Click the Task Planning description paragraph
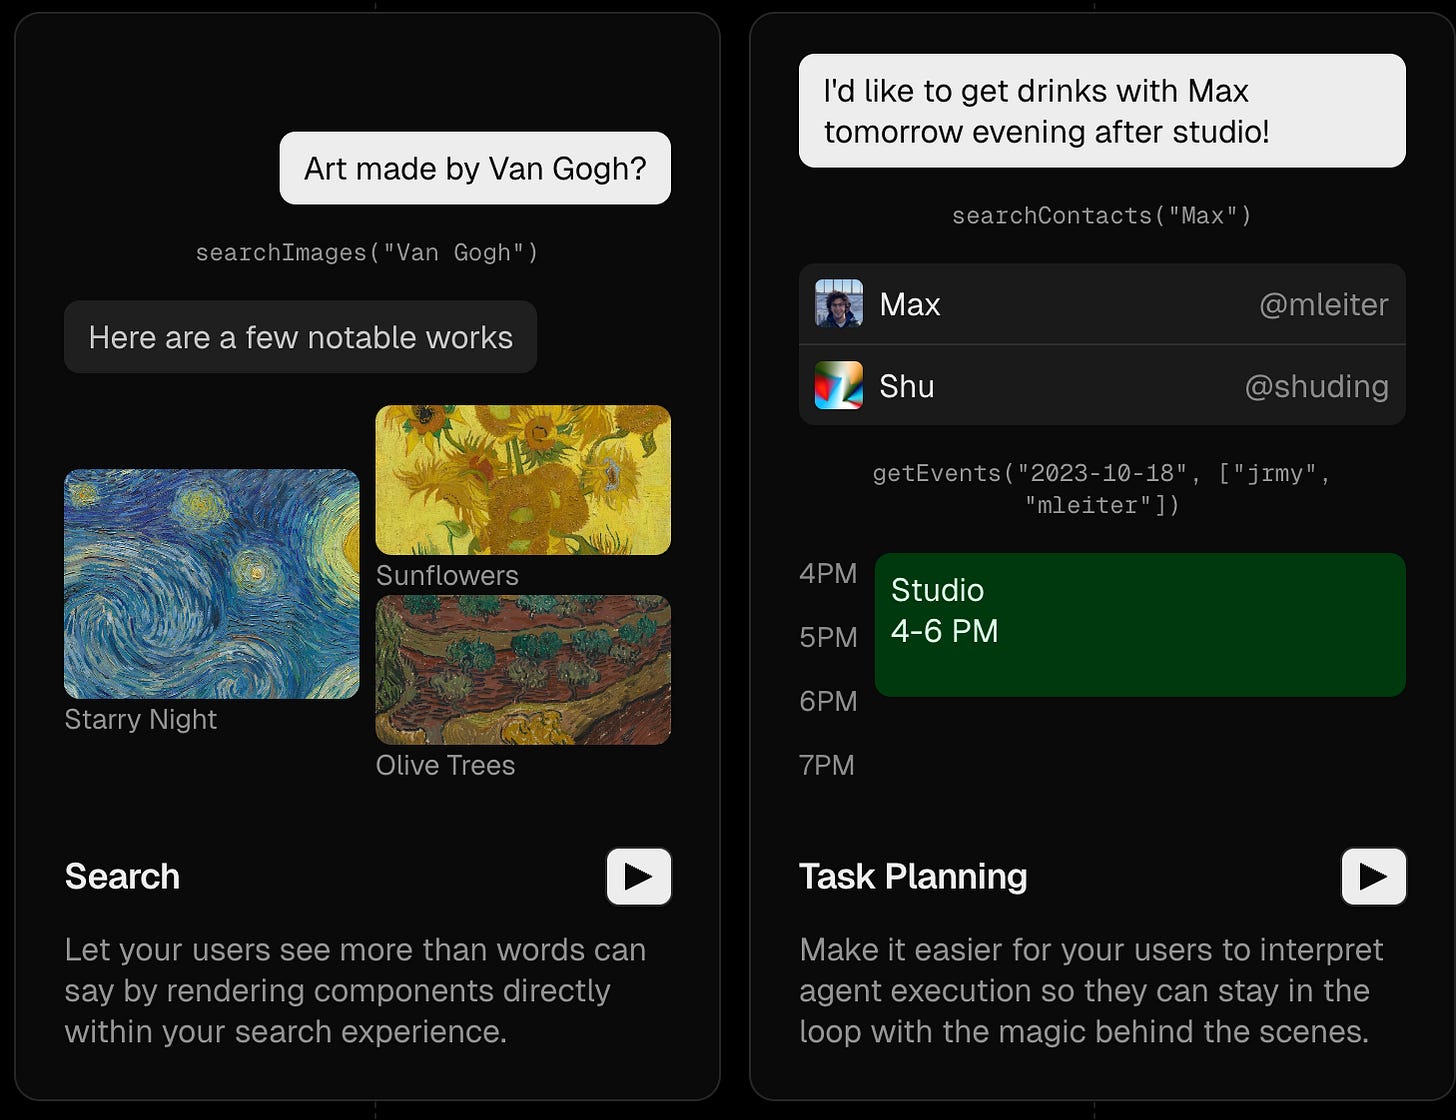The image size is (1456, 1120). point(1092,990)
